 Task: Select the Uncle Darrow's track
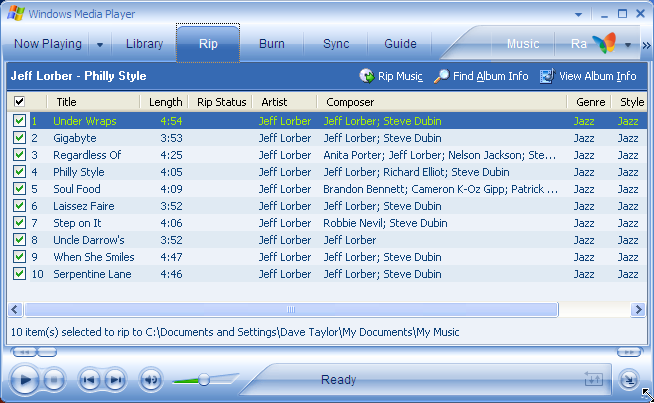(x=89, y=240)
